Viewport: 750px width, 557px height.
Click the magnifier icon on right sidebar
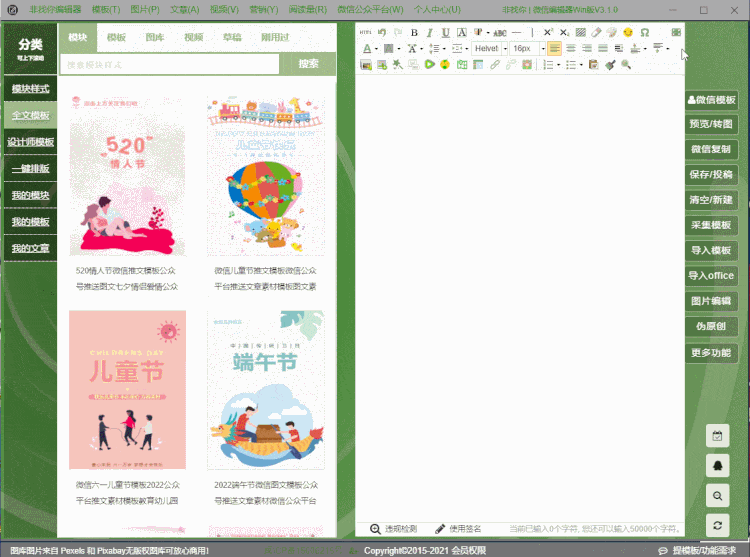tap(717, 496)
